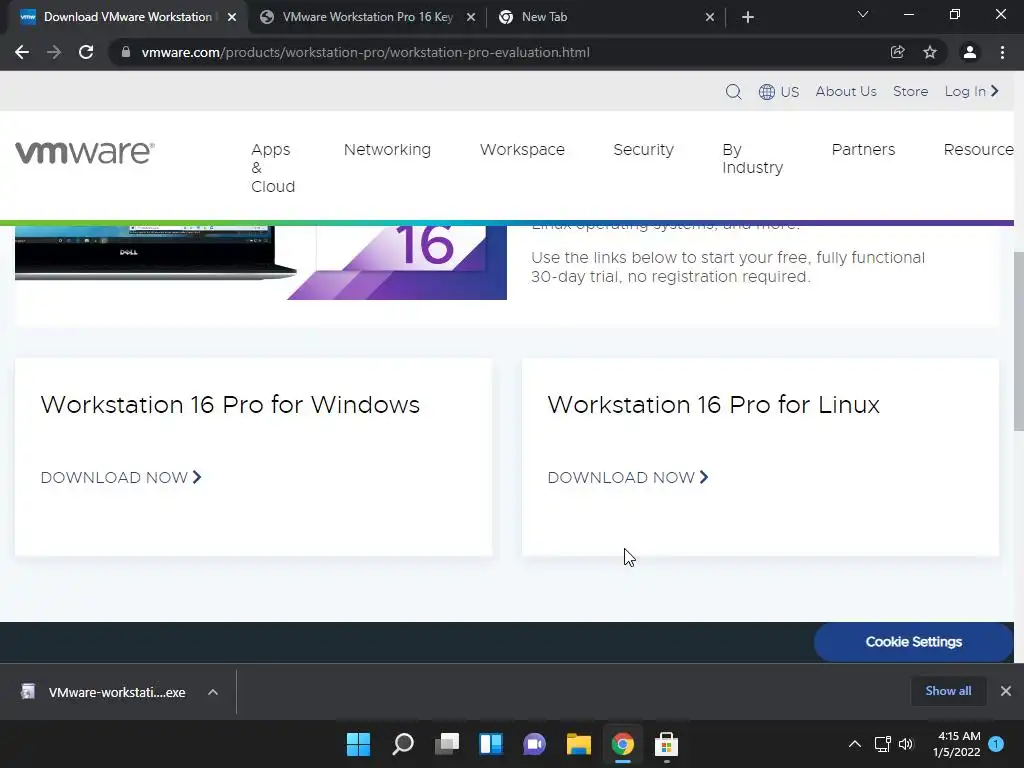Open the Security menu

[x=643, y=150]
